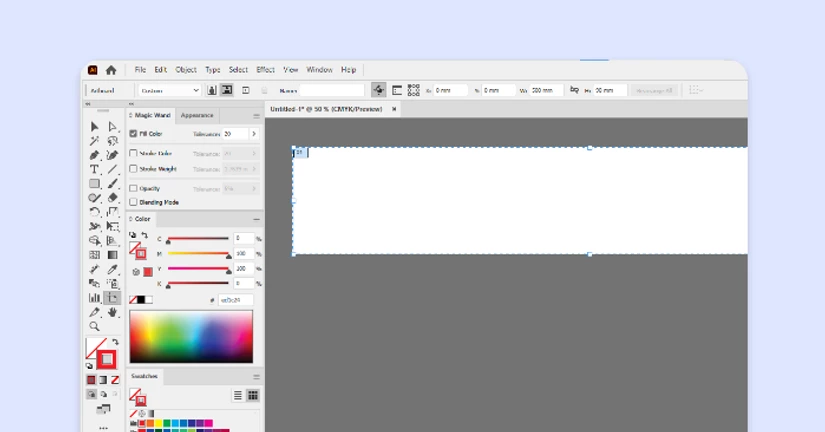The image size is (825, 432).
Task: Open Artboard Options icon in control bar
Action: (397, 91)
